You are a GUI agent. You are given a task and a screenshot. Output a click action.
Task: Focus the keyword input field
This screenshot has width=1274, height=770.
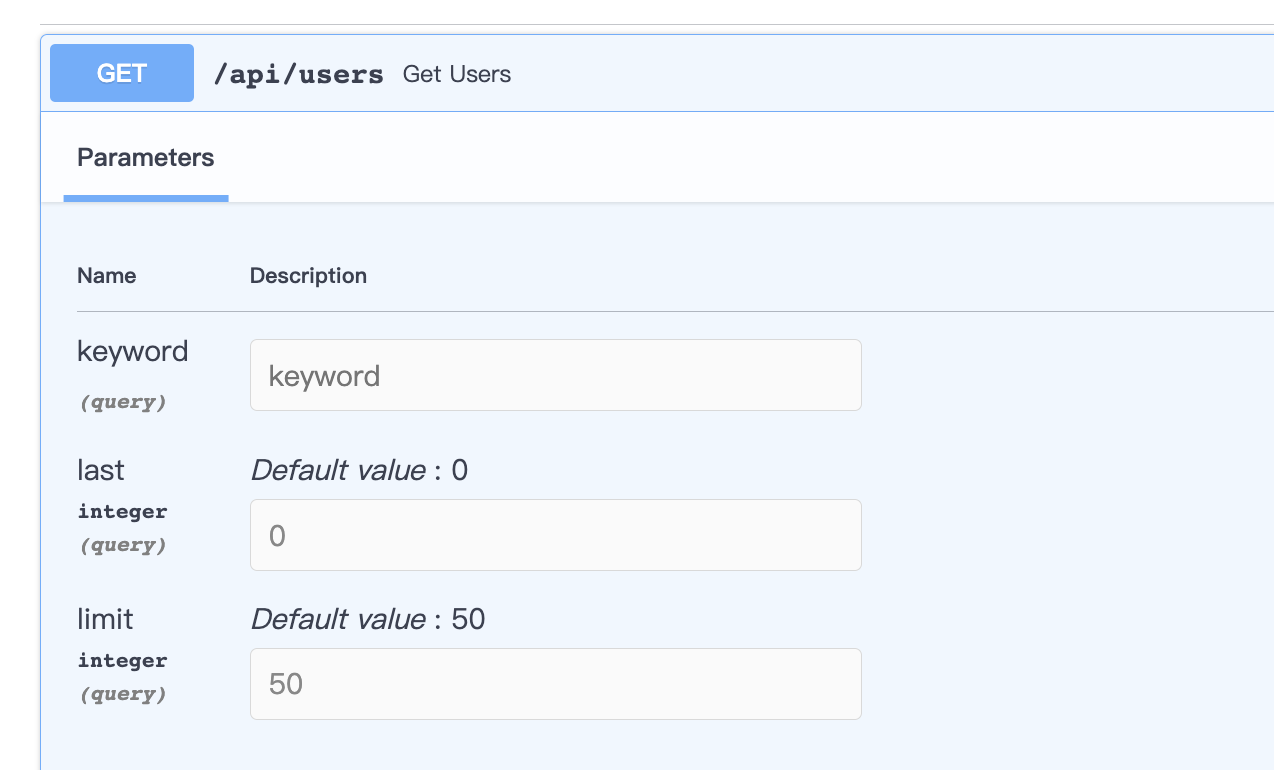click(x=555, y=375)
